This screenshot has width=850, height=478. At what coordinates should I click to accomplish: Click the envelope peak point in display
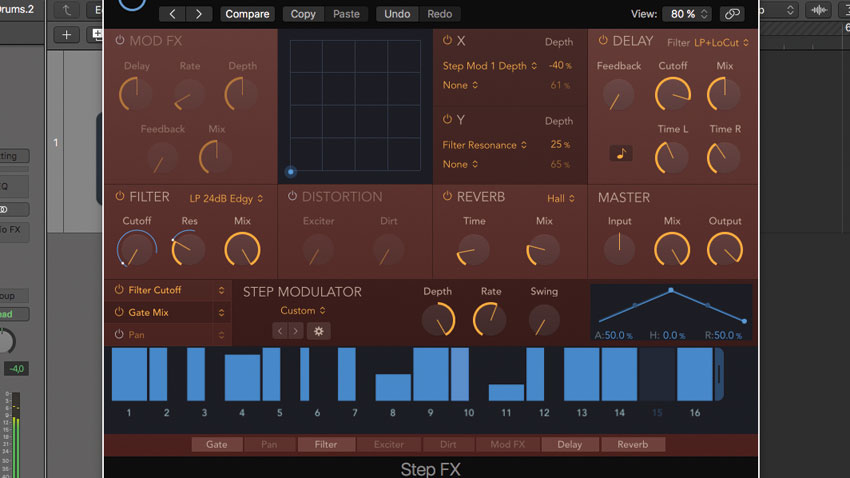tap(671, 290)
